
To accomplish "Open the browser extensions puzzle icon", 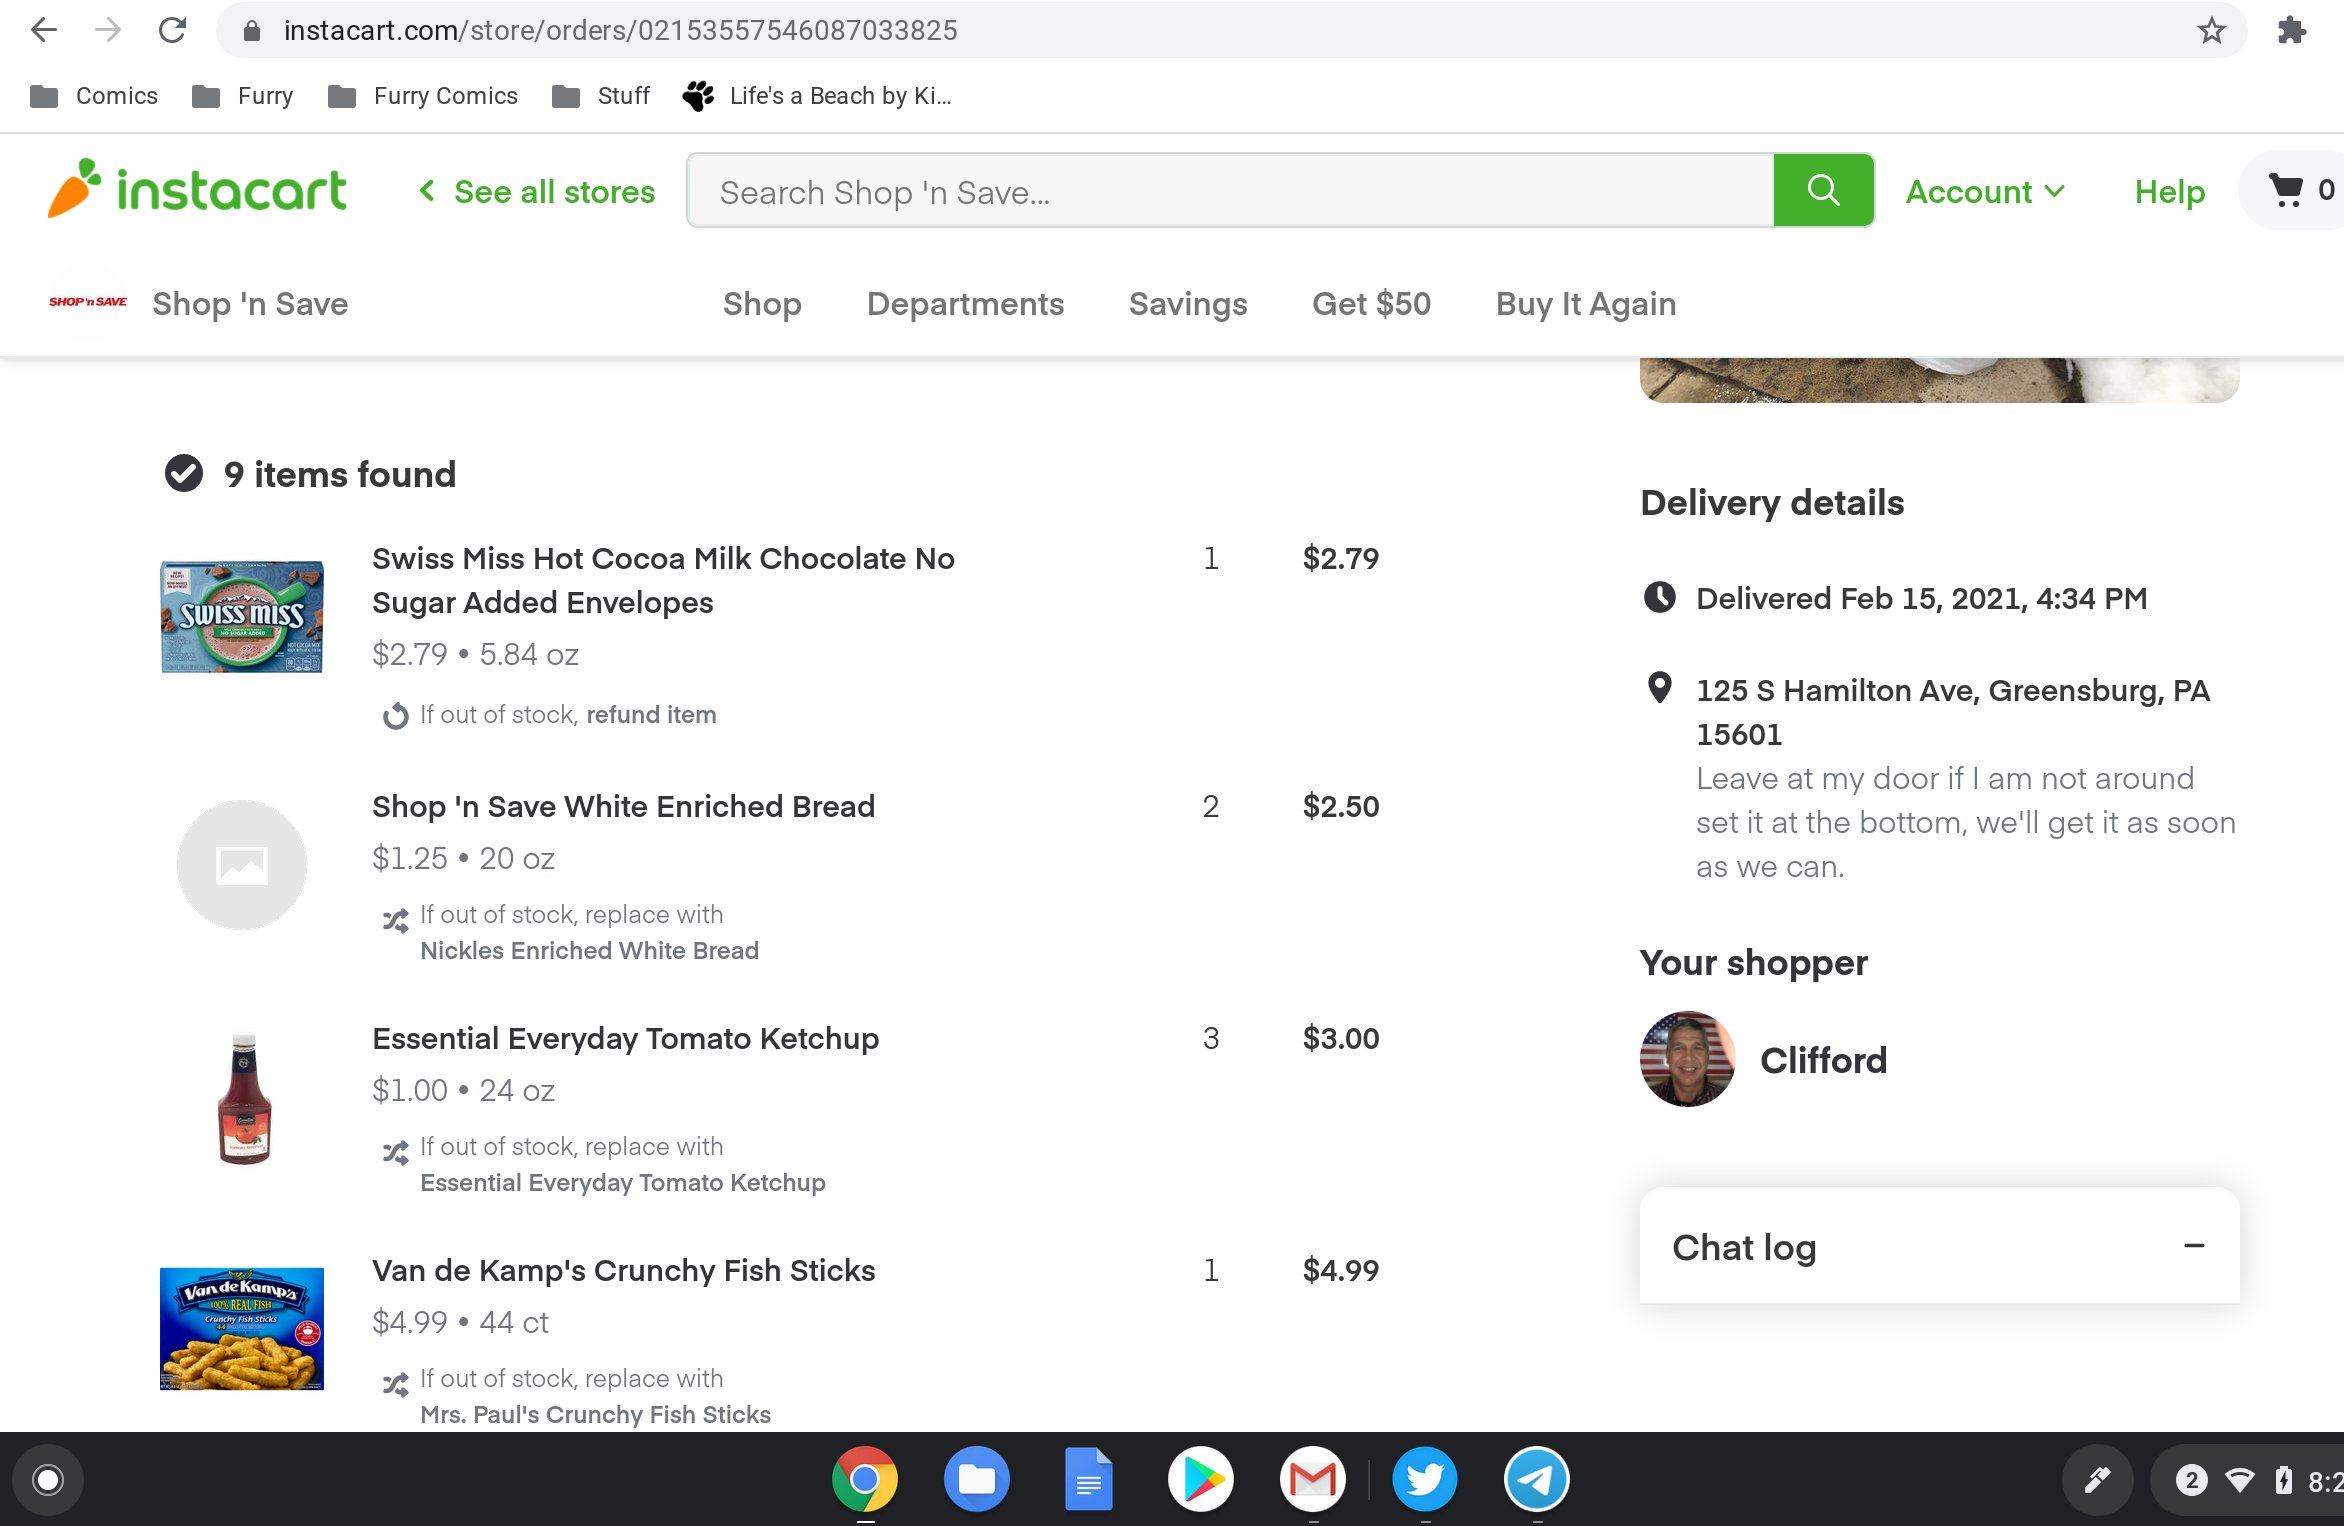I will tap(2292, 31).
